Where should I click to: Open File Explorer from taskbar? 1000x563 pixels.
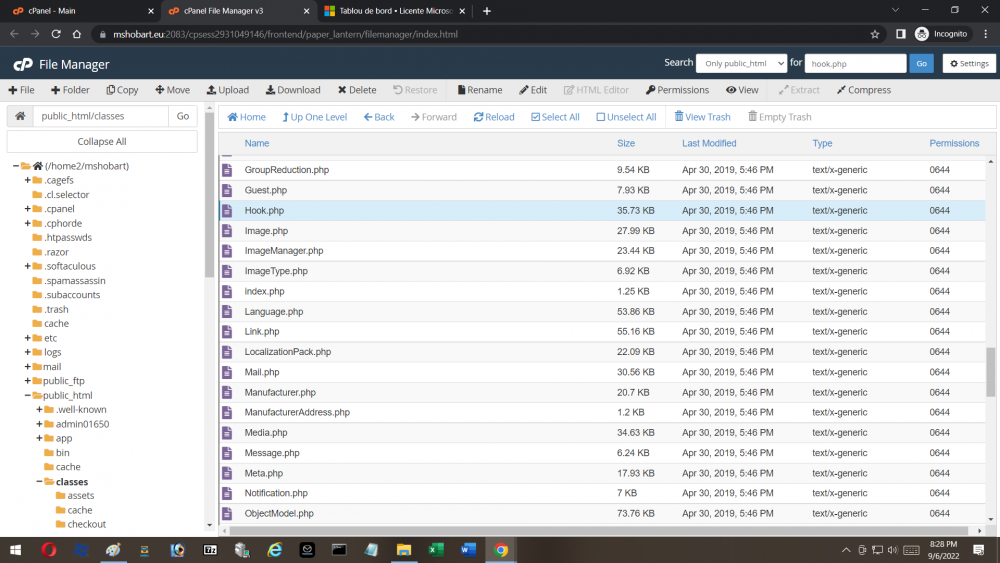coord(404,550)
